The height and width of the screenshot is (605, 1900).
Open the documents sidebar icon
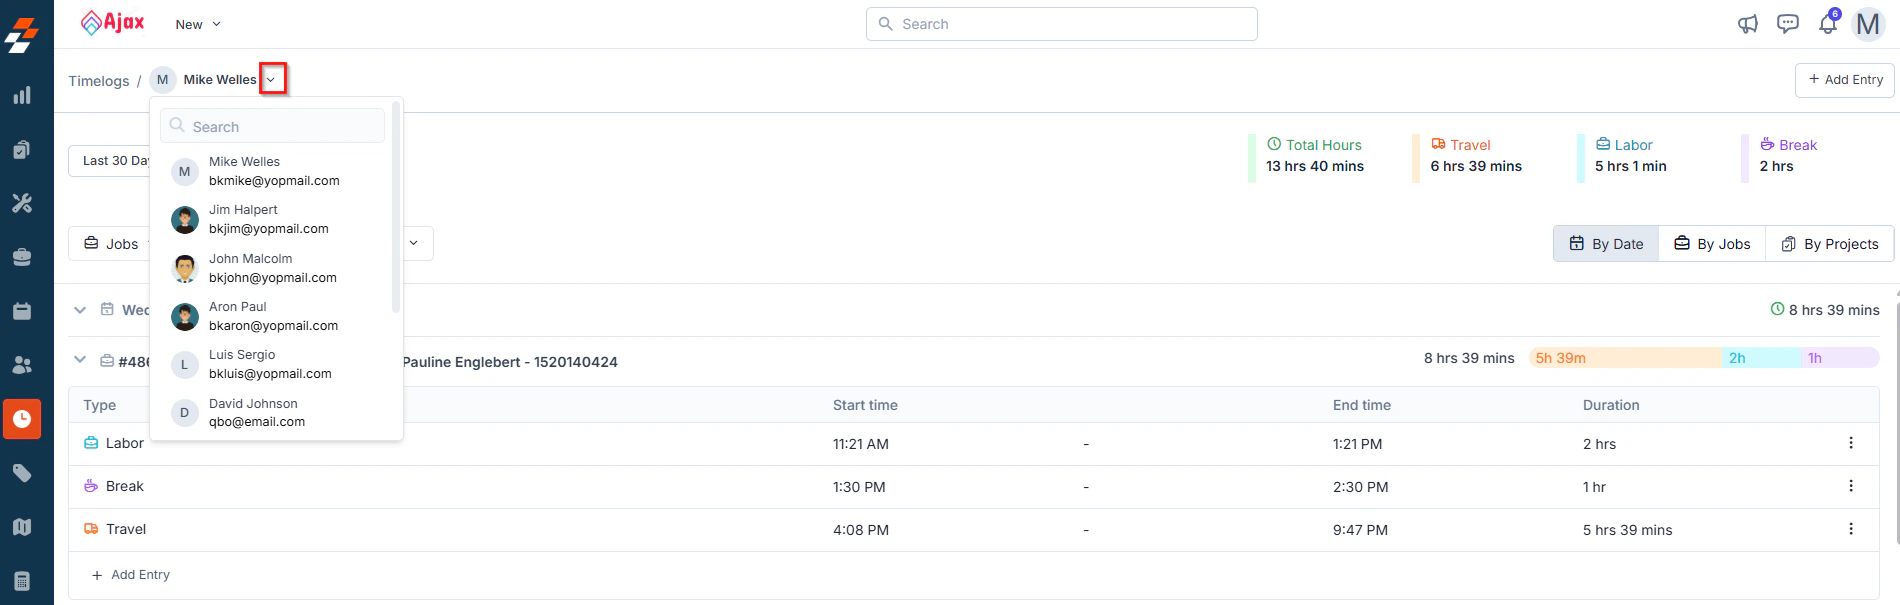pyautogui.click(x=22, y=150)
